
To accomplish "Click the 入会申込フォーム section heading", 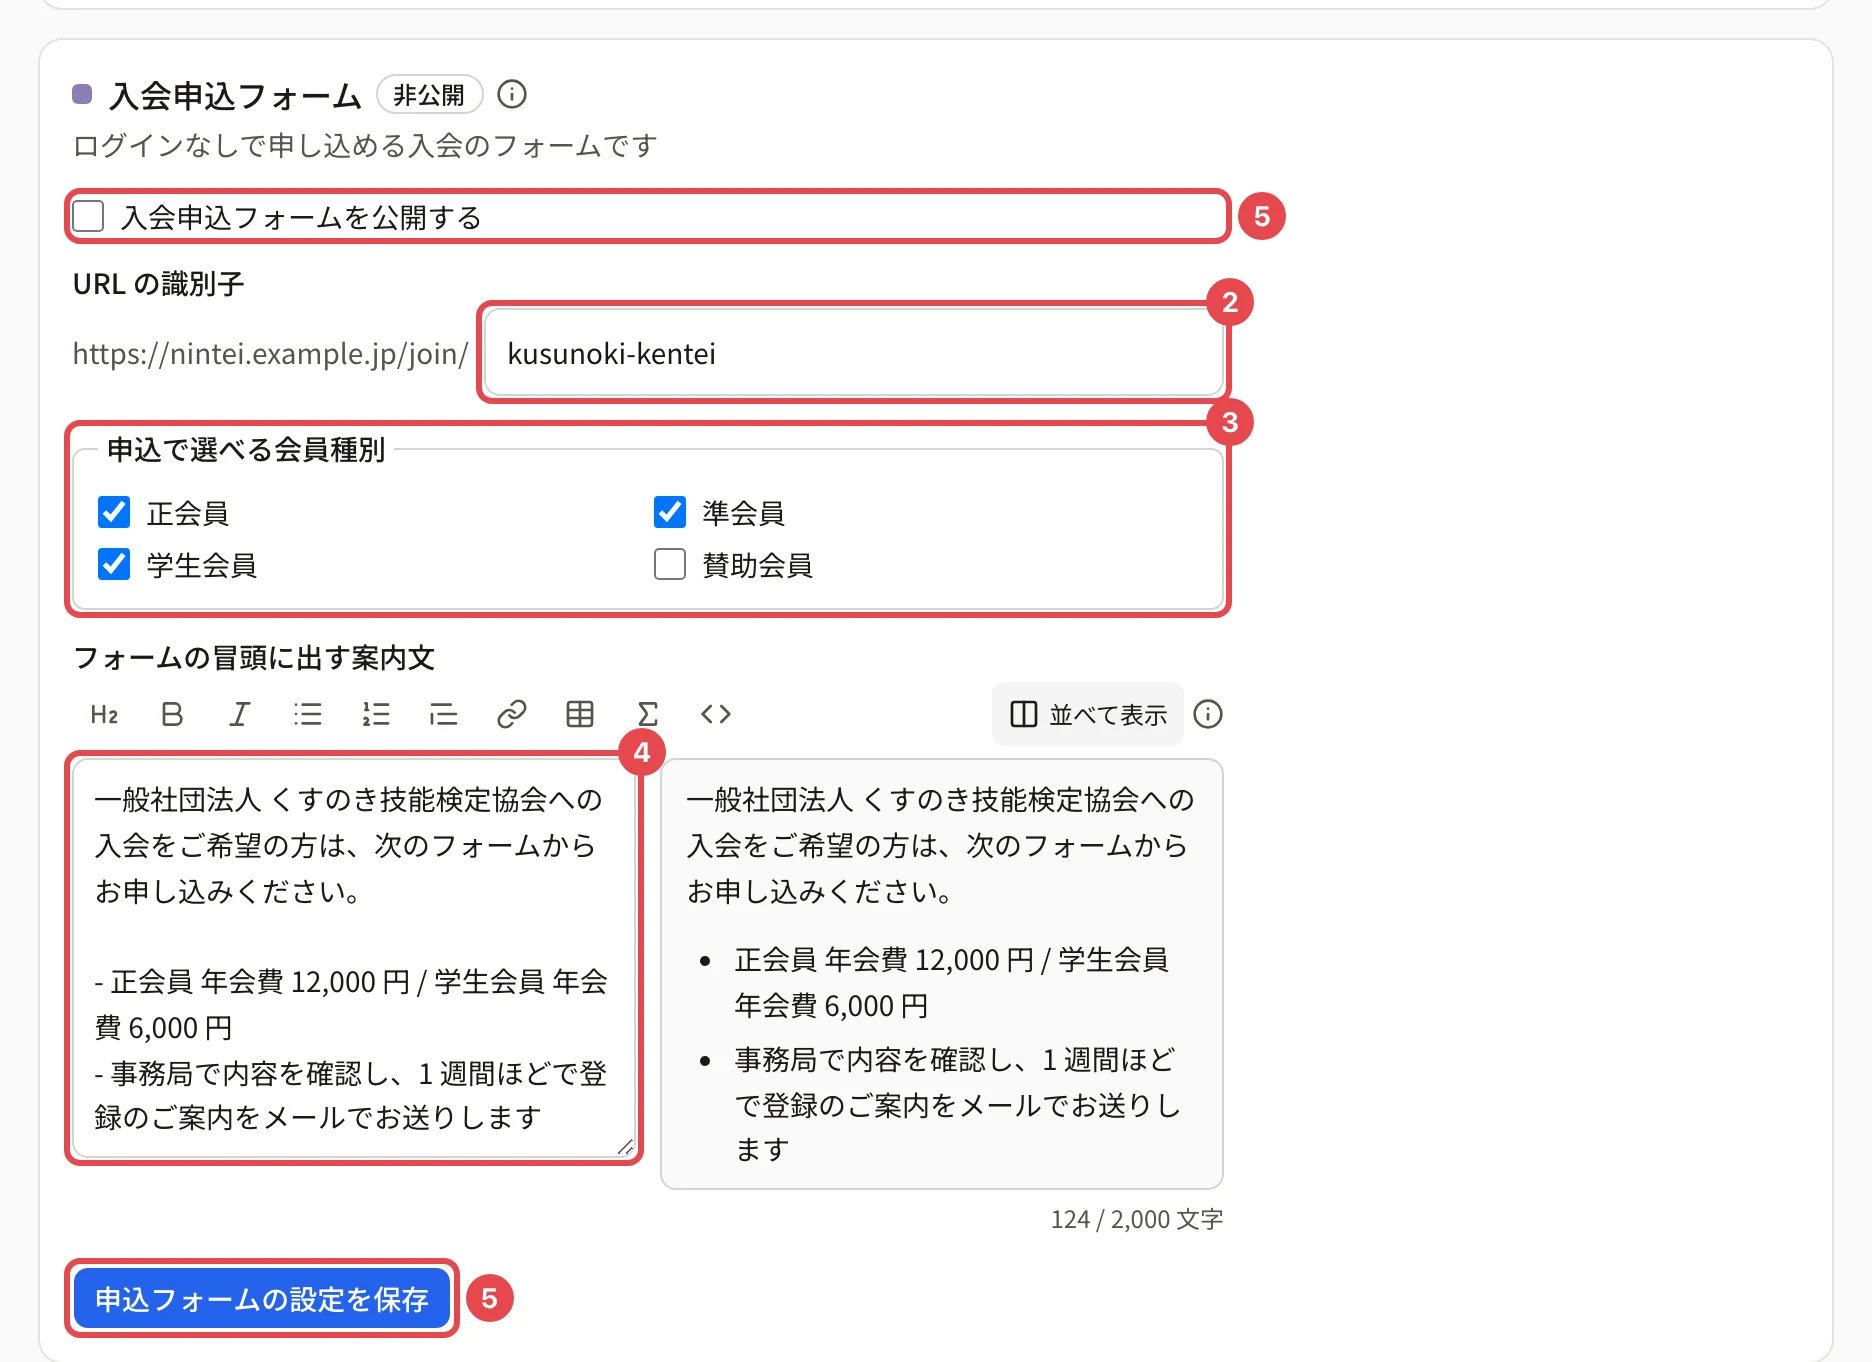I will click(x=236, y=96).
